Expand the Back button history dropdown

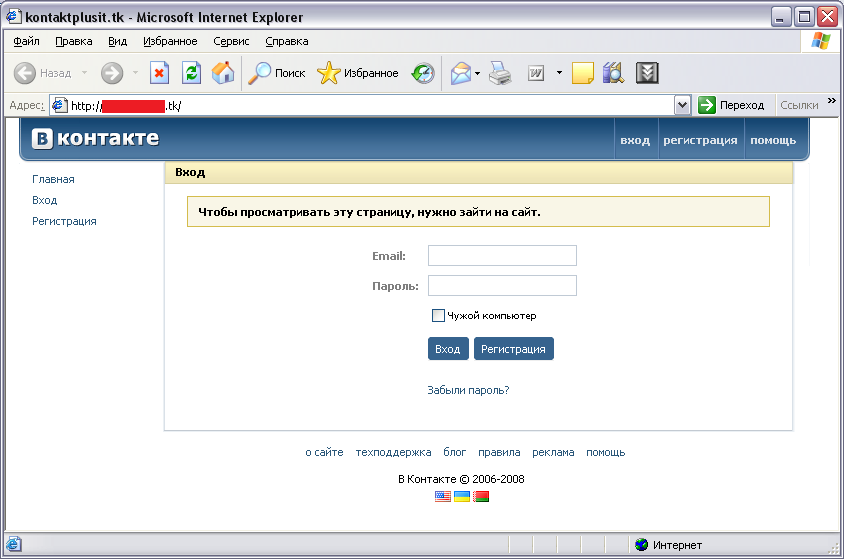(x=85, y=73)
